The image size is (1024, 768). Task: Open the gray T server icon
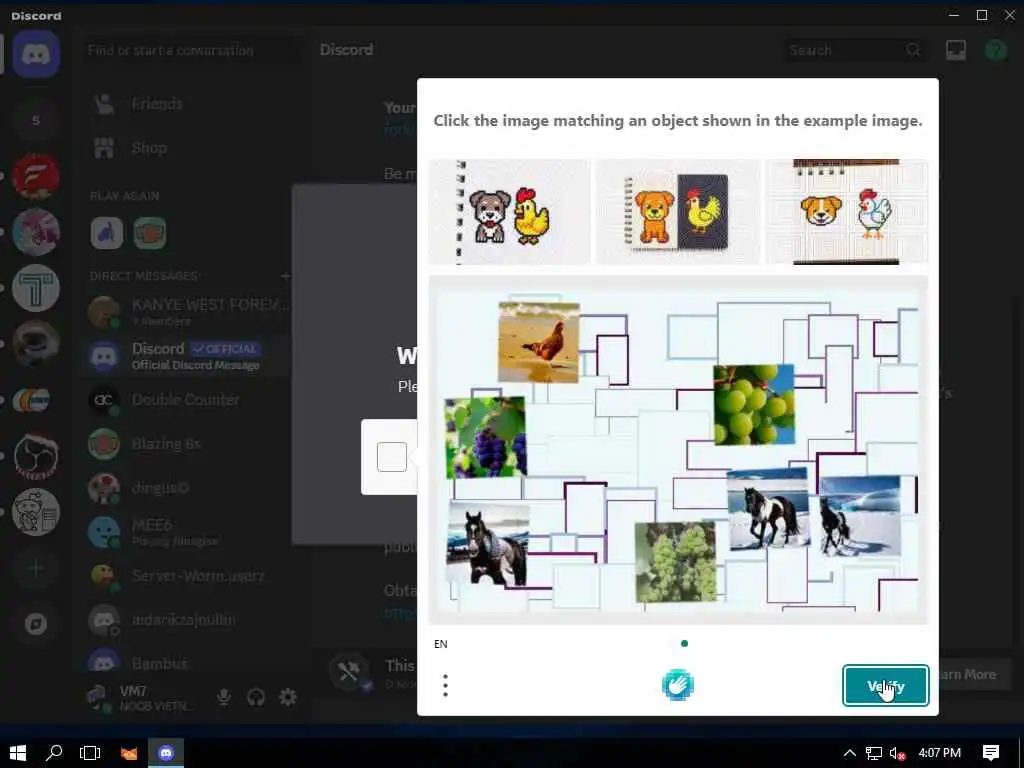(36, 288)
